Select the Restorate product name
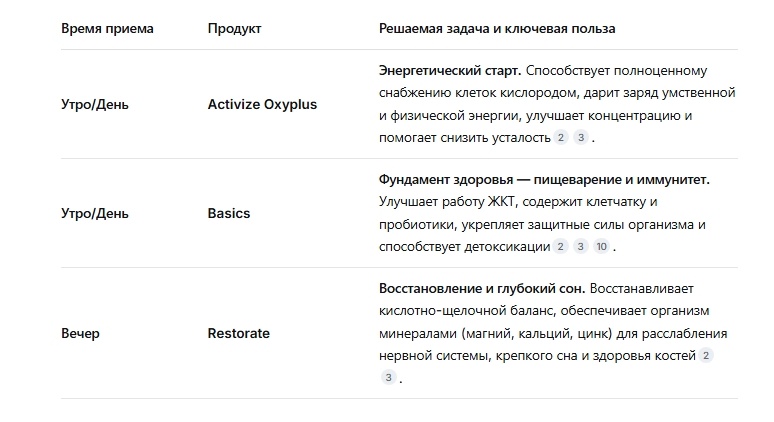Screen dimensions: 774x422 [238, 334]
